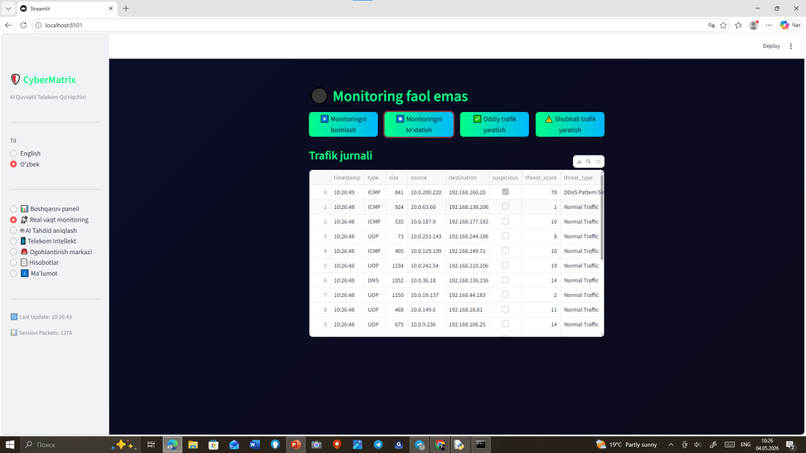
Task: Click the Ogohlantirish markazi siren icon
Action: pos(24,252)
